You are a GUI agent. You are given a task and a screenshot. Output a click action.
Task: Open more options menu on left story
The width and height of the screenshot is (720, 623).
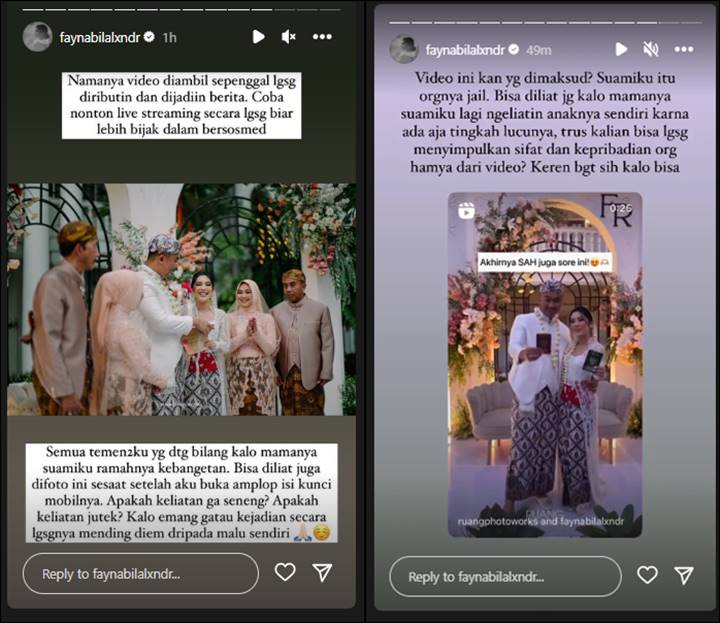[322, 37]
